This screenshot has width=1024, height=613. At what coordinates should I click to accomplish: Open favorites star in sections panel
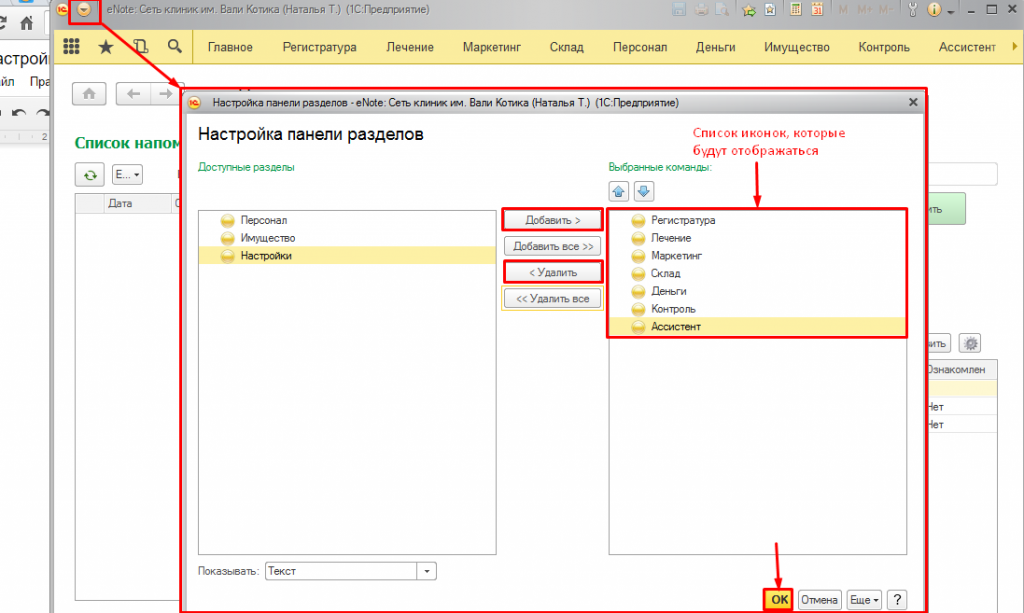[x=106, y=46]
